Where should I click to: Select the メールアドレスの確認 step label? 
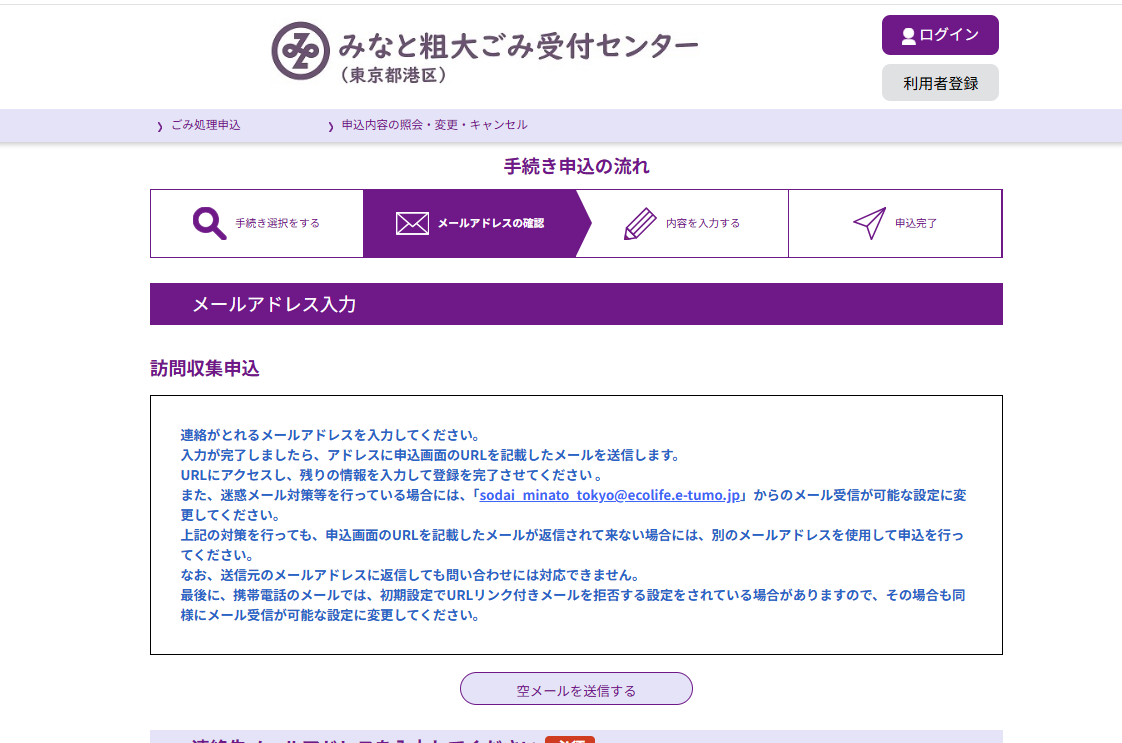(x=490, y=223)
